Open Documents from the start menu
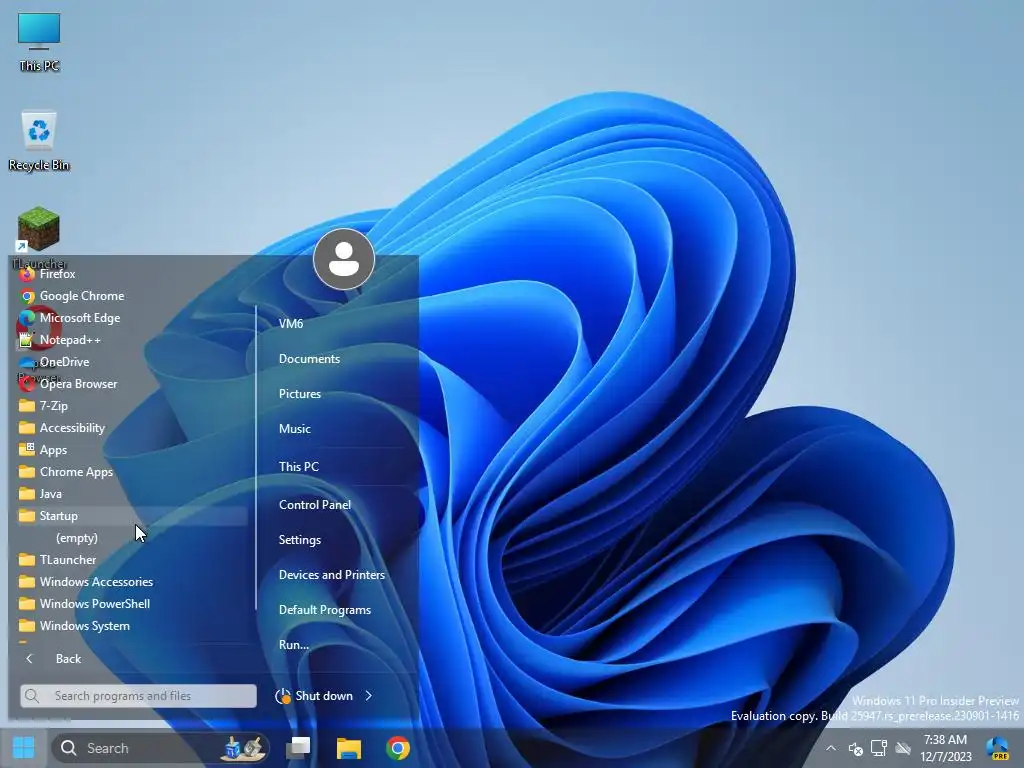1024x768 pixels. pyautogui.click(x=309, y=359)
